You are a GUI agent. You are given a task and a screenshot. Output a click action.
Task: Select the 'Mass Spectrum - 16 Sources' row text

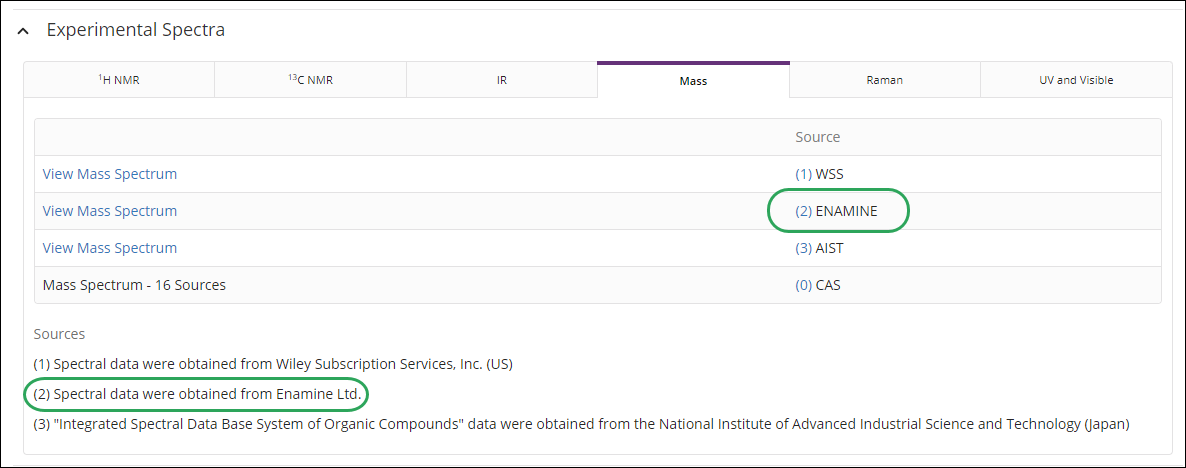134,285
